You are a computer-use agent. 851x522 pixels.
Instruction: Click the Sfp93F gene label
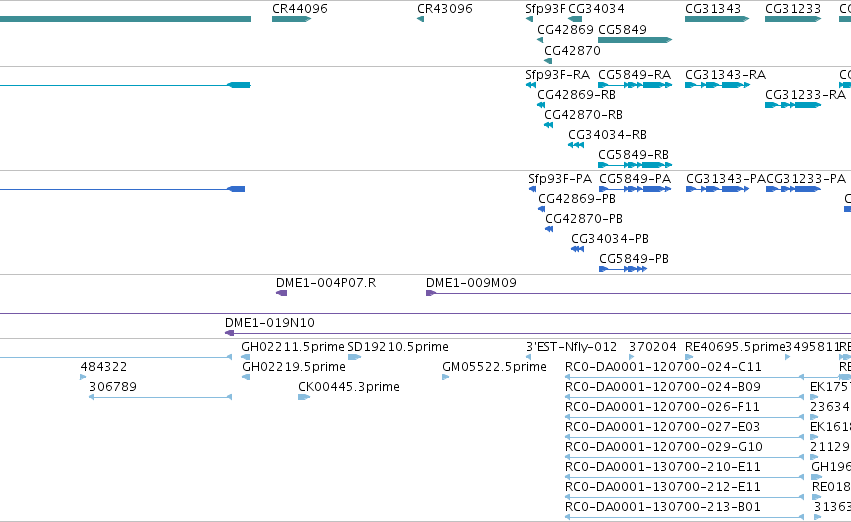click(x=545, y=9)
